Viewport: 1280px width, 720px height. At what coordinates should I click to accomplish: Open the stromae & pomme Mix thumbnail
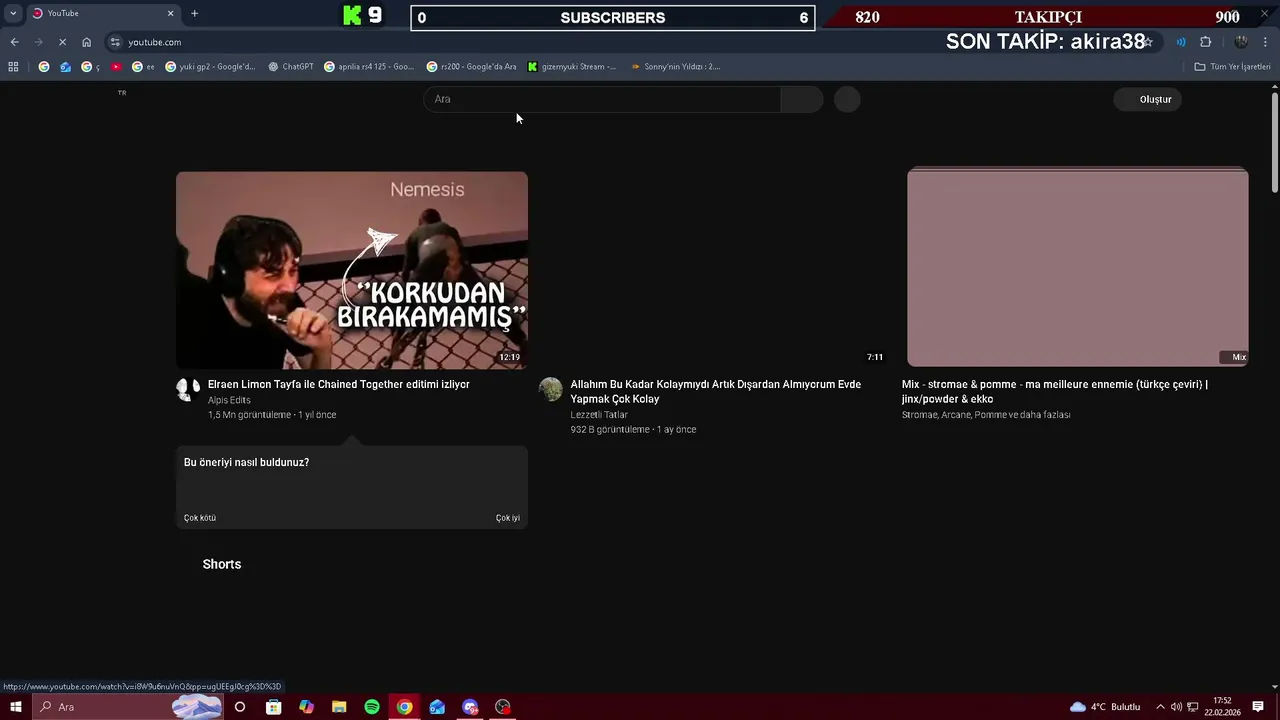point(1077,267)
